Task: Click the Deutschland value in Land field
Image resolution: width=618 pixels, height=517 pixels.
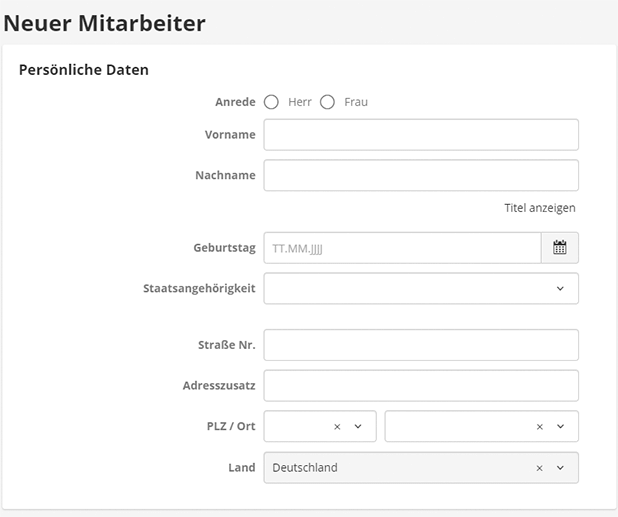Action: (306, 467)
